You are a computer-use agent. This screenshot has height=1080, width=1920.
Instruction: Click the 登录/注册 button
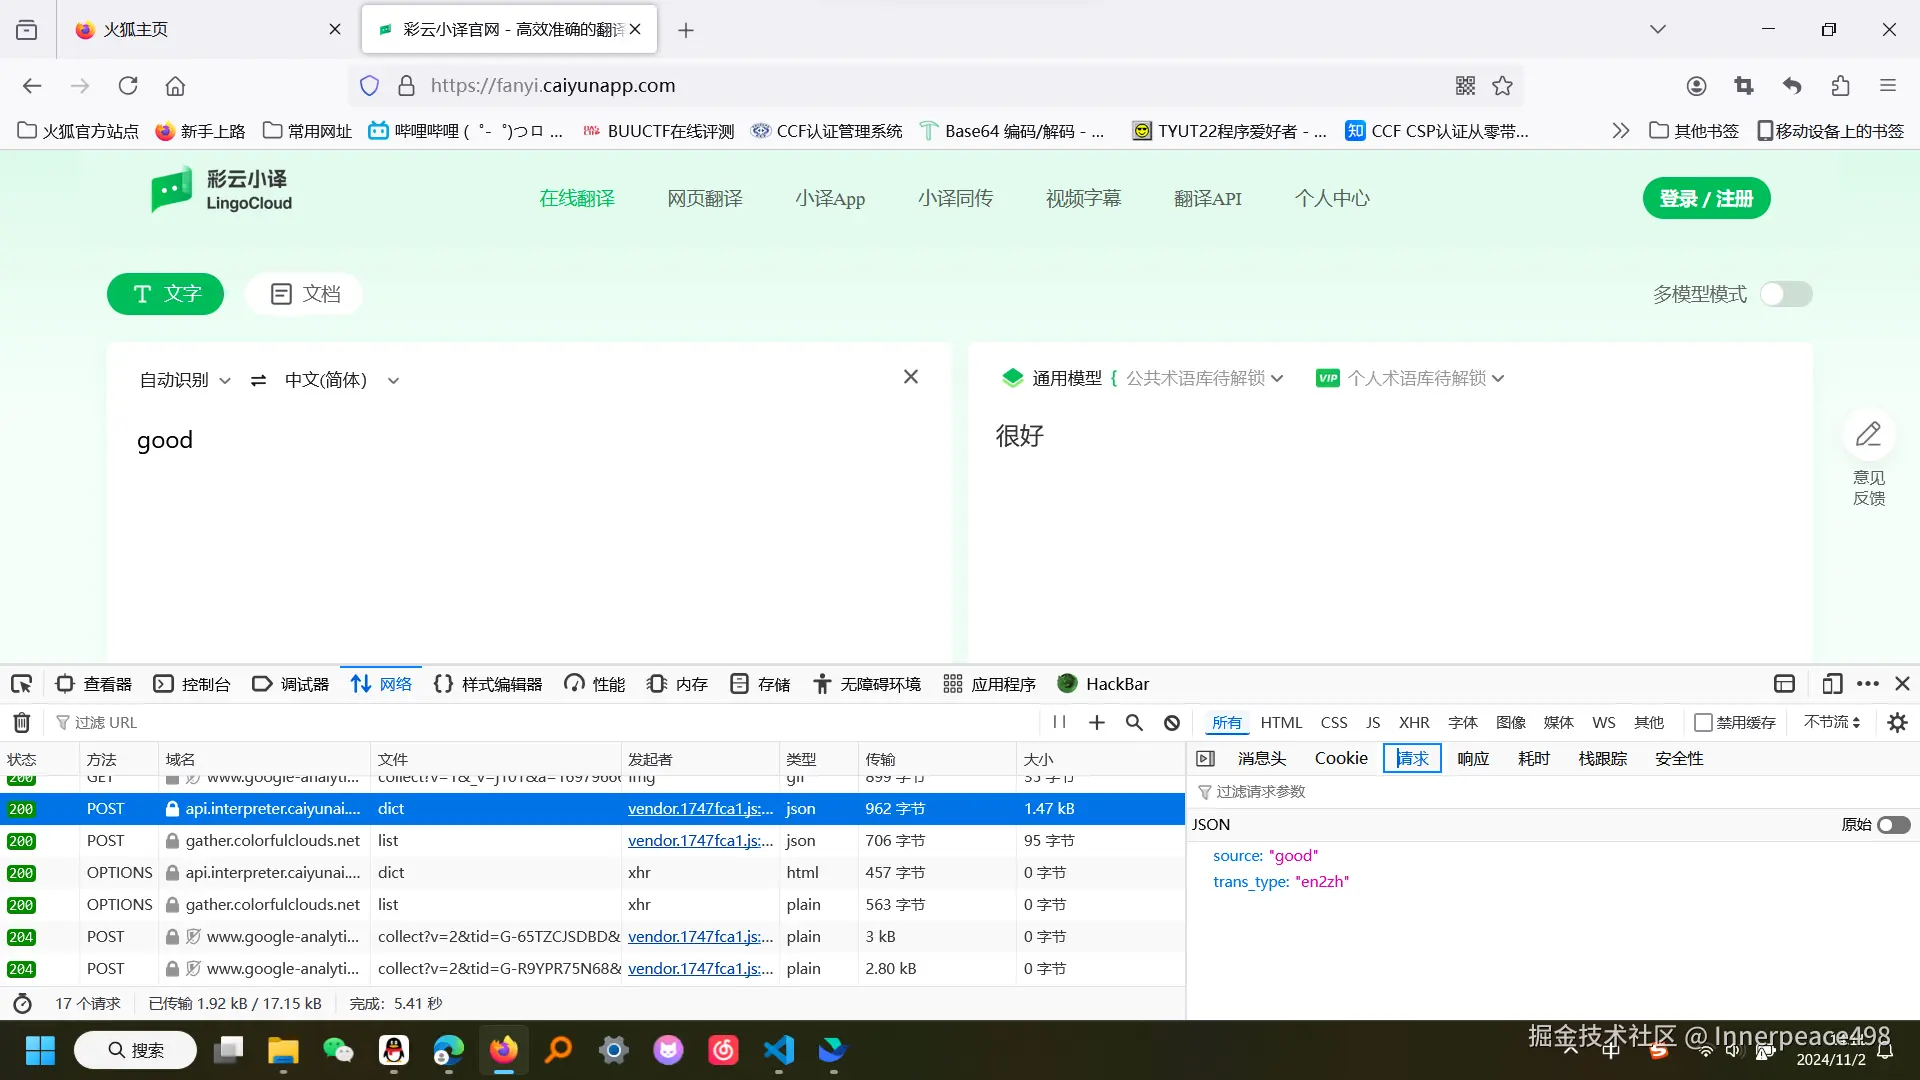click(x=1705, y=198)
